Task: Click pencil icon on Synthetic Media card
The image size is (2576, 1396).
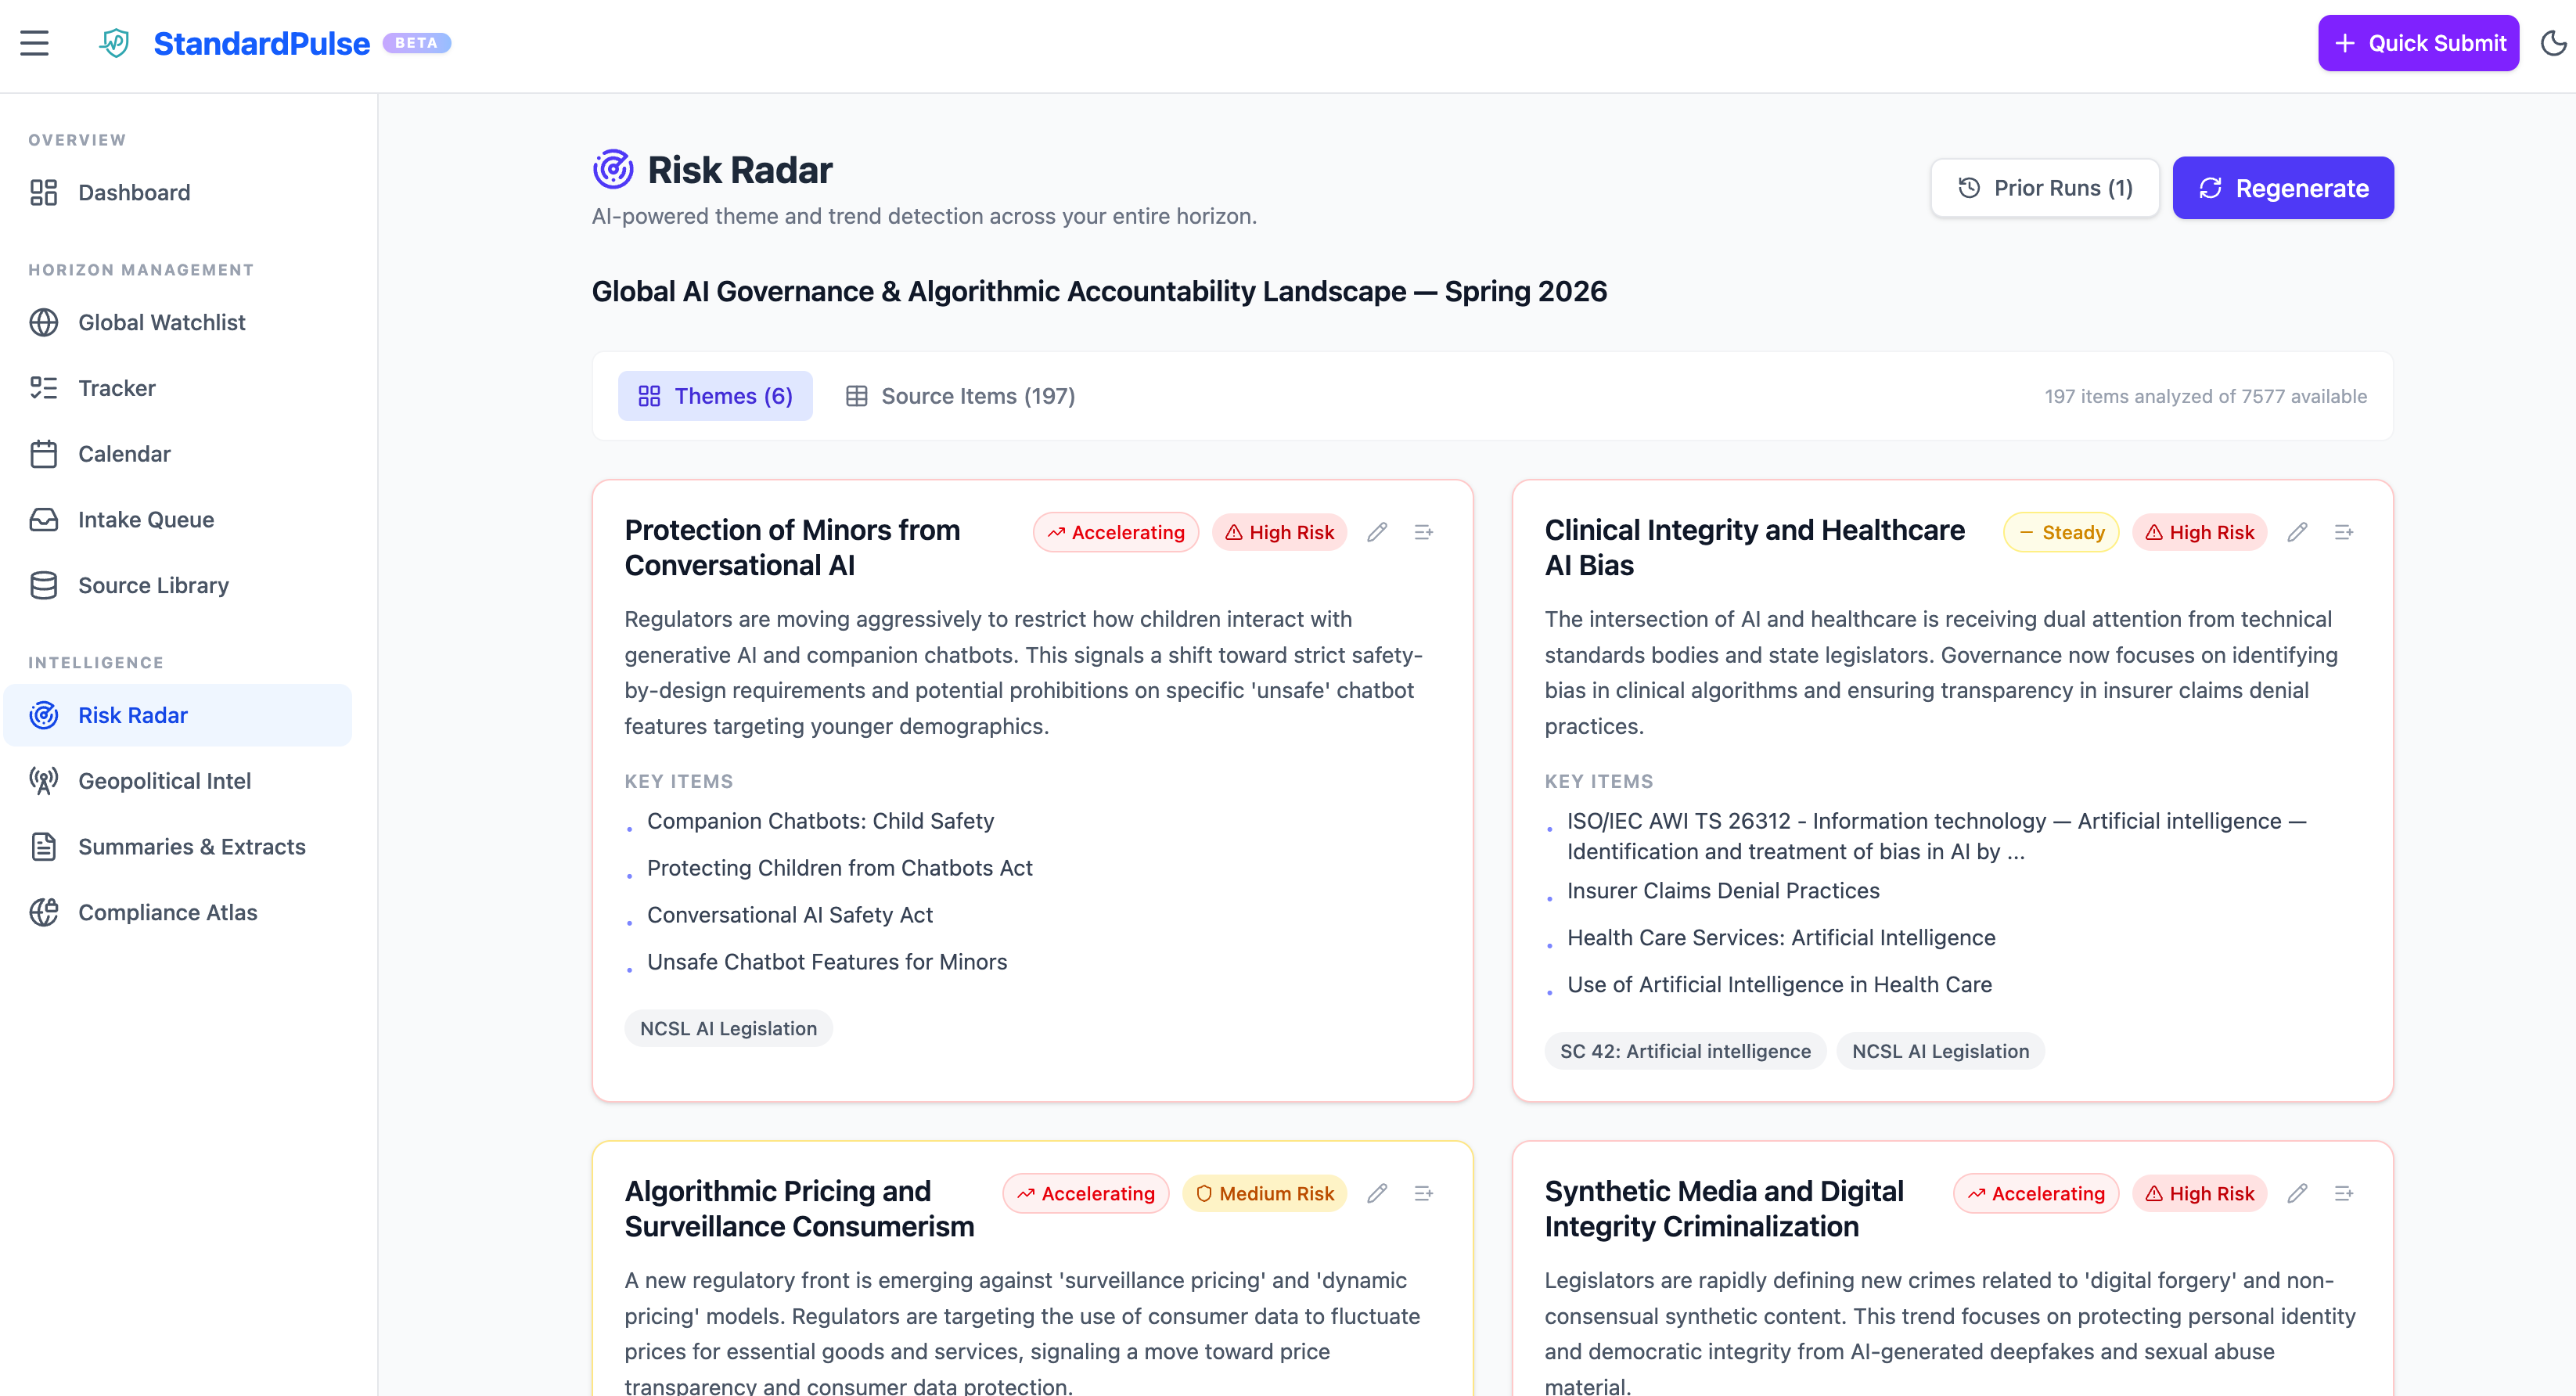Action: coord(2297,1193)
